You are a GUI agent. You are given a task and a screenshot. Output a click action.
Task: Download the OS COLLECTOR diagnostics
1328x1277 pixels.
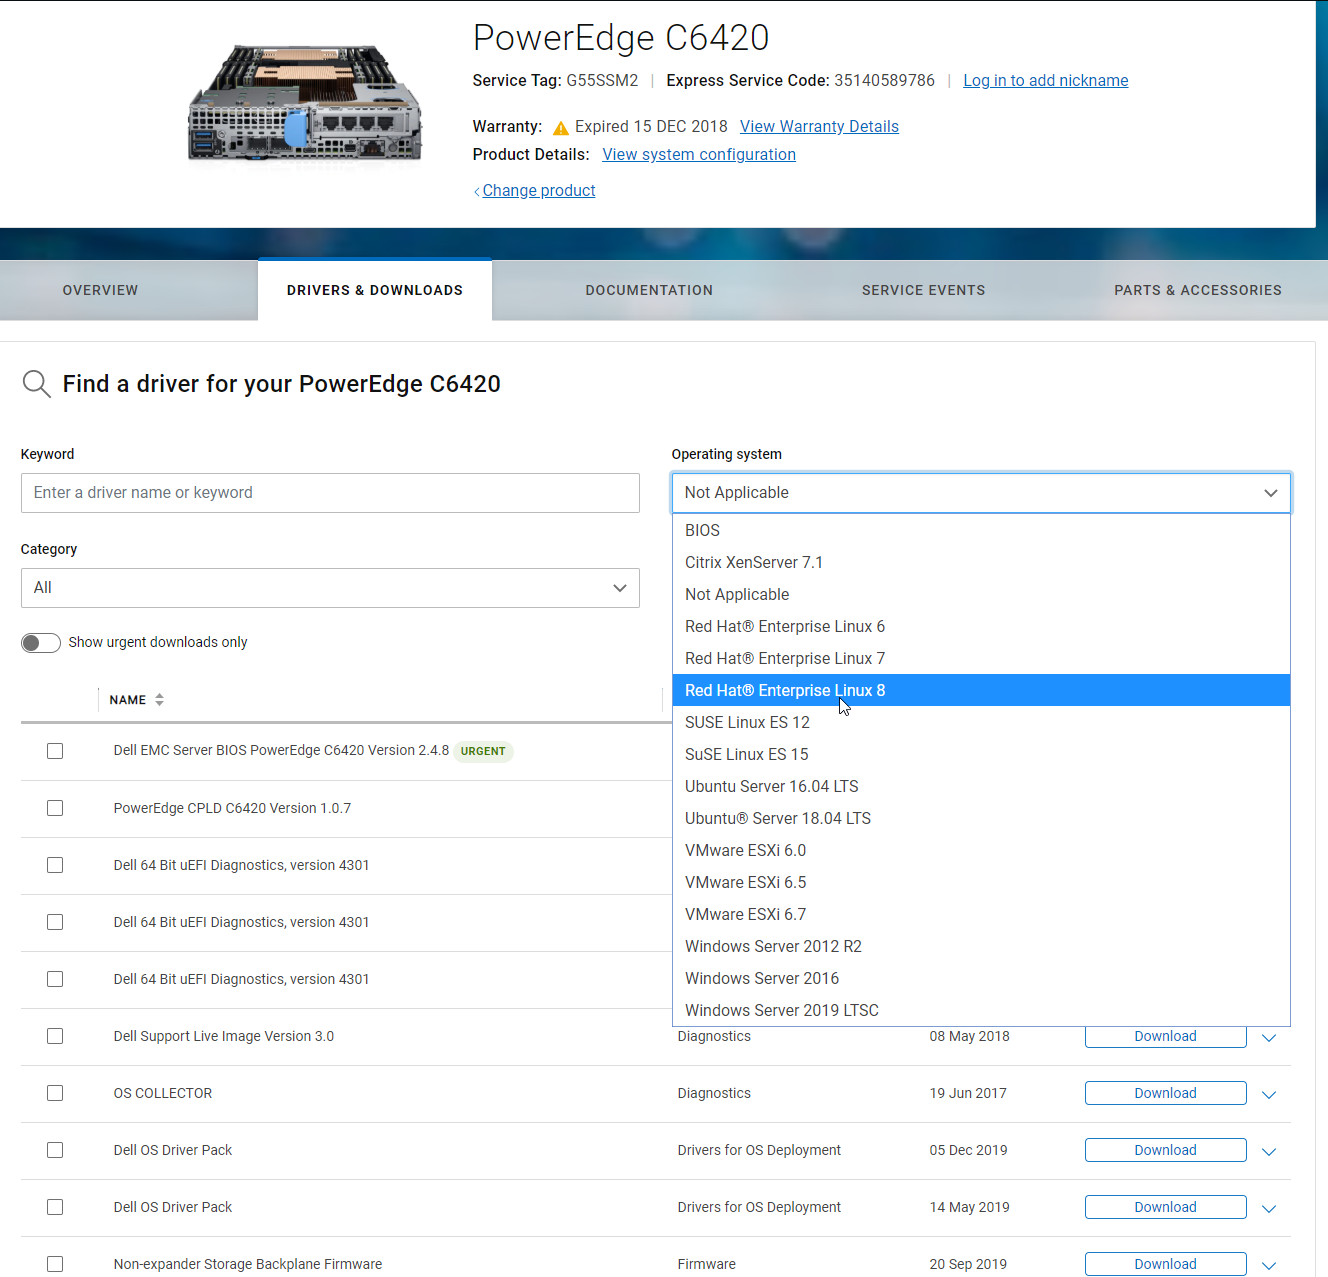click(1166, 1093)
